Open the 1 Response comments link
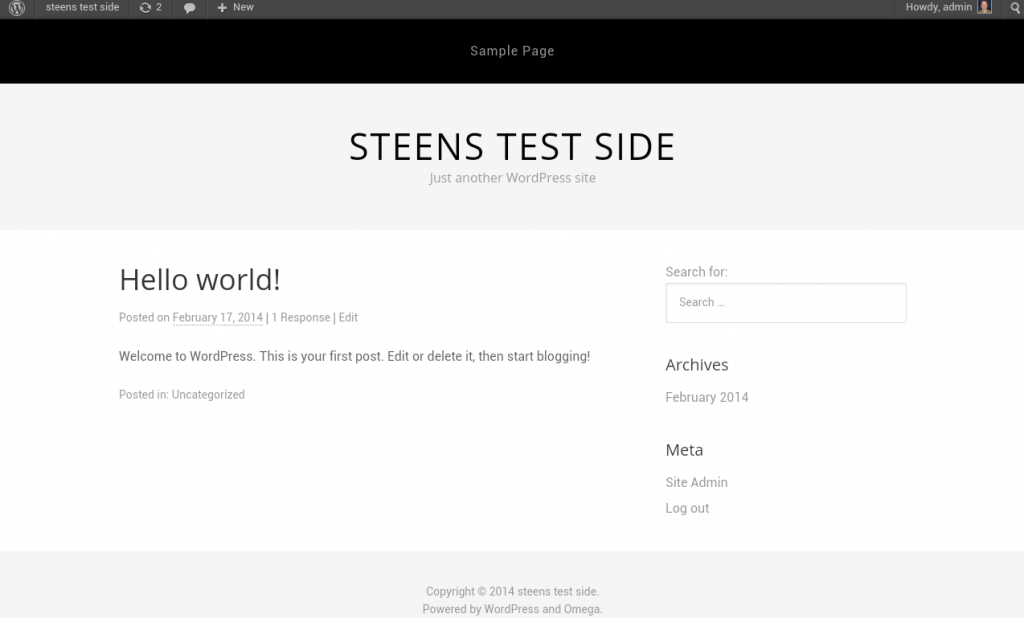 tap(301, 317)
